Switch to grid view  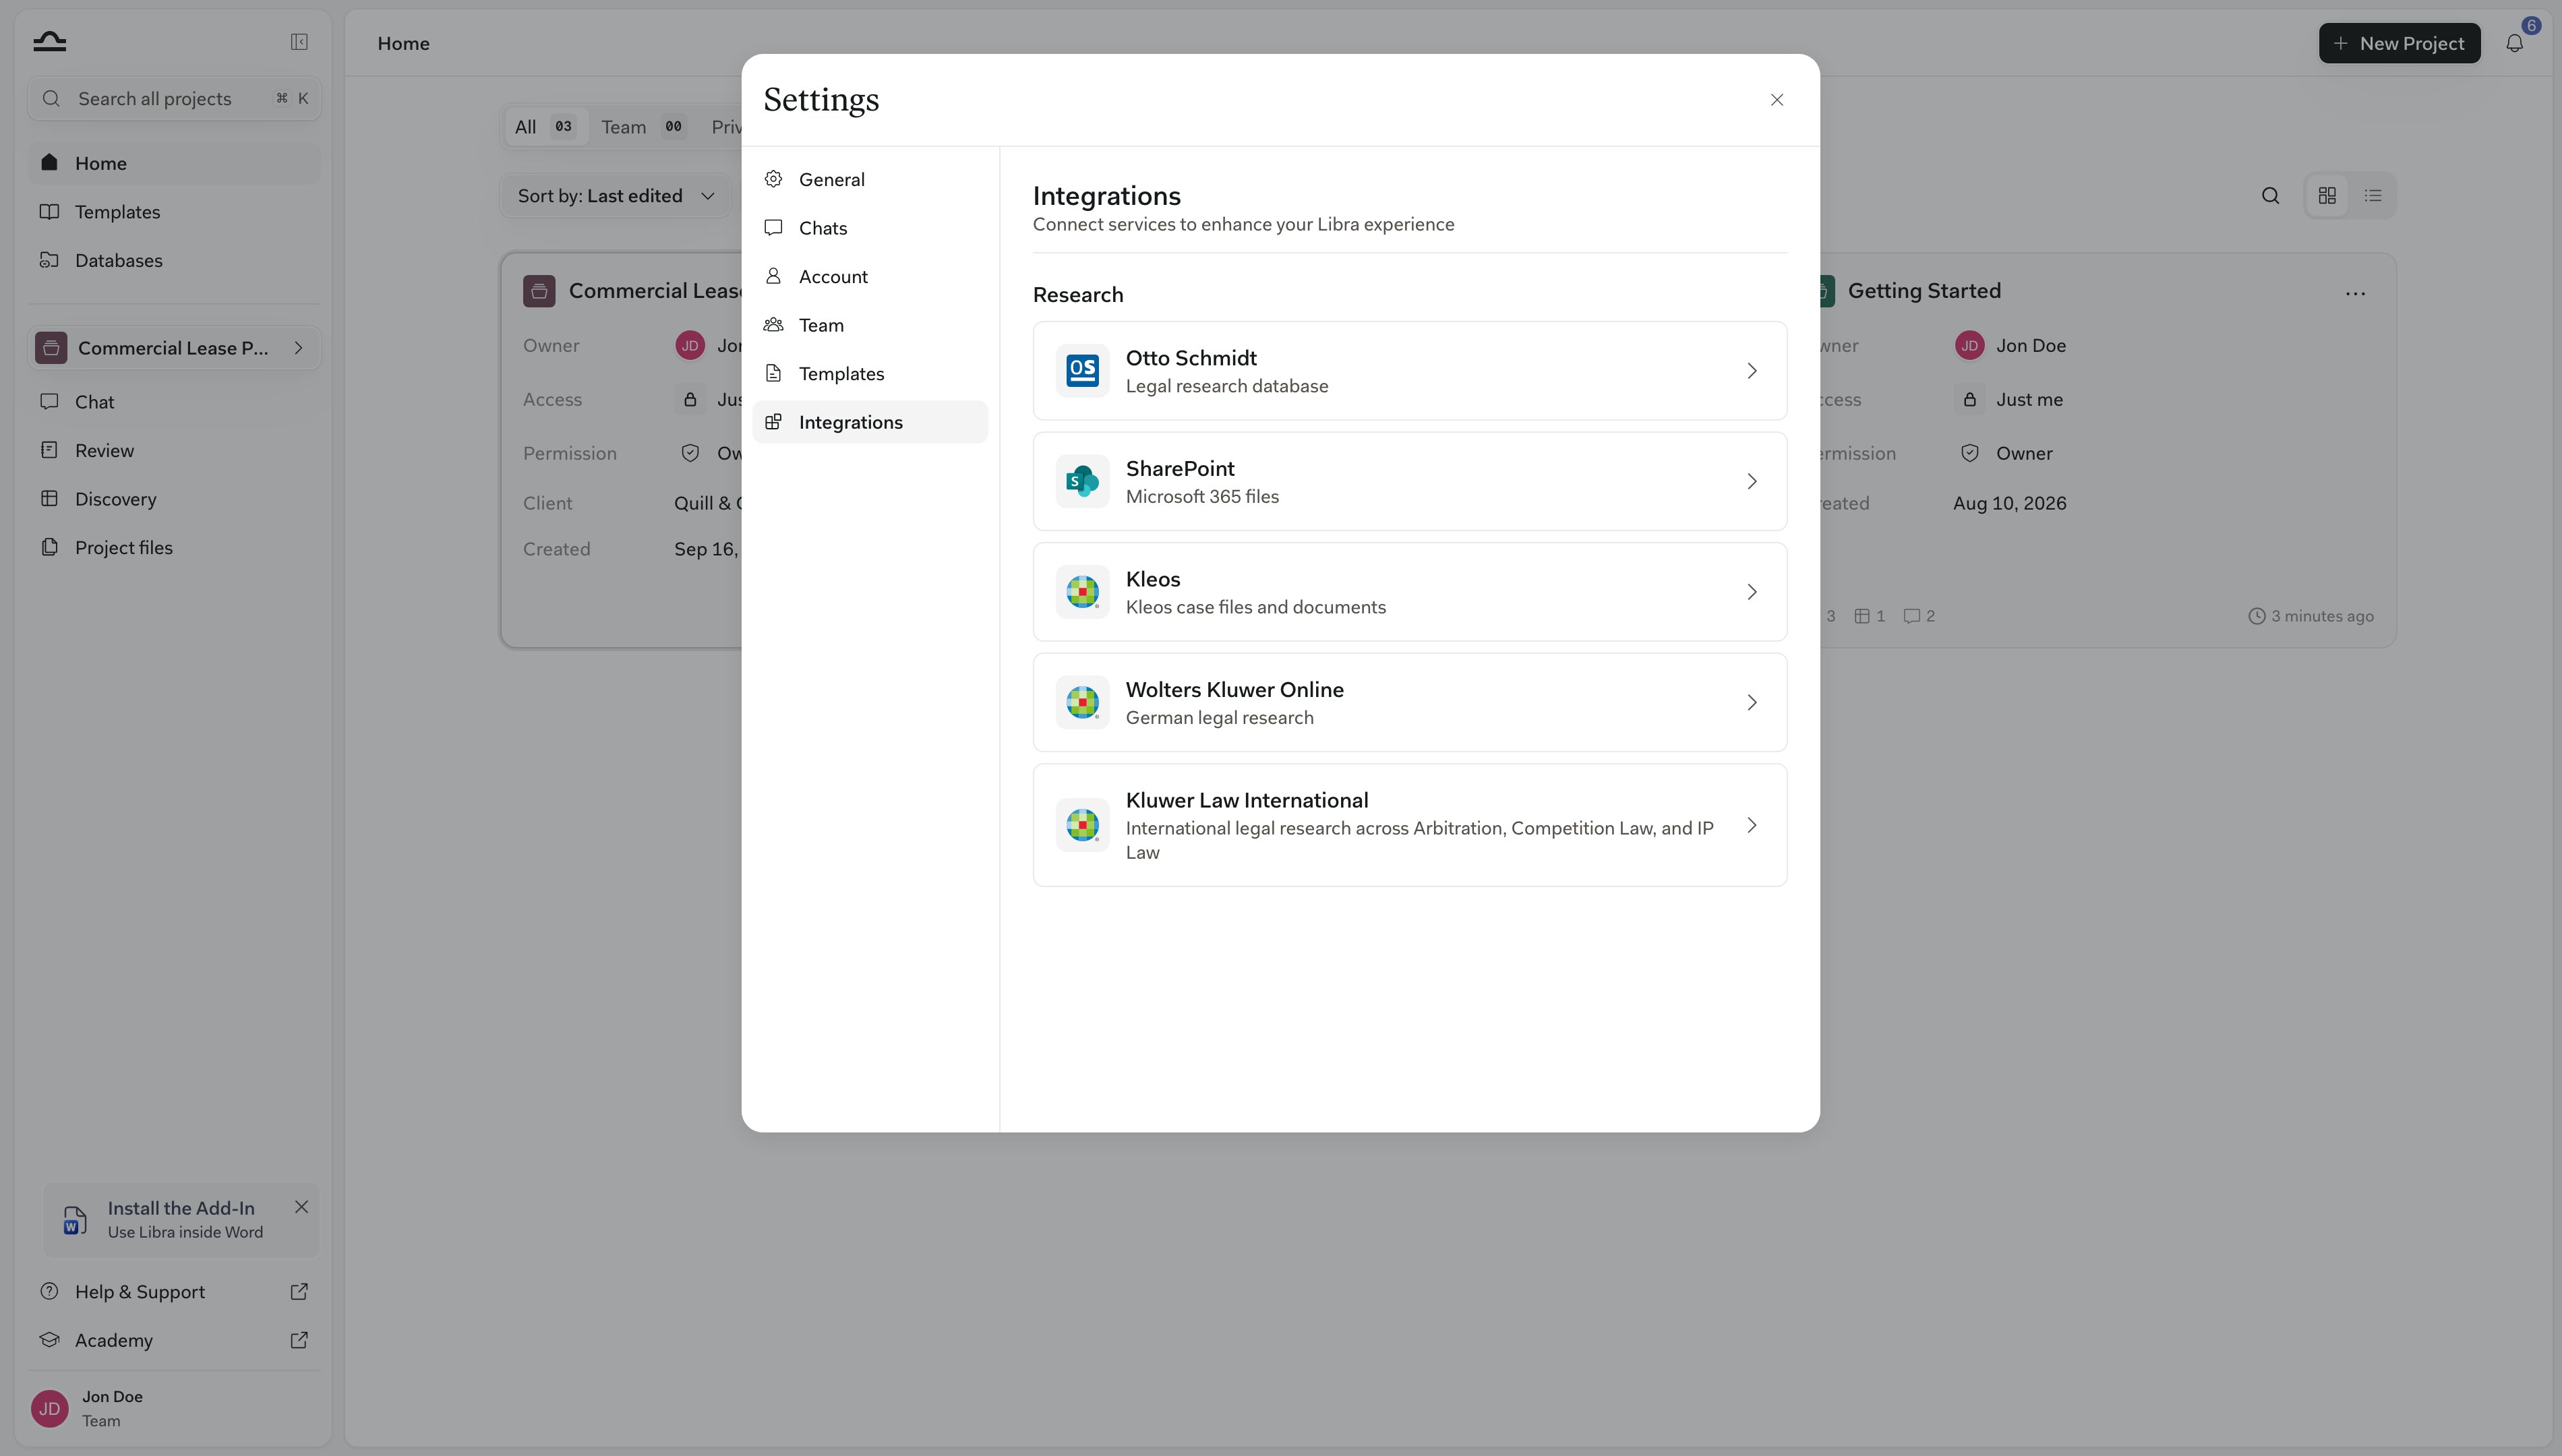pyautogui.click(x=2327, y=196)
